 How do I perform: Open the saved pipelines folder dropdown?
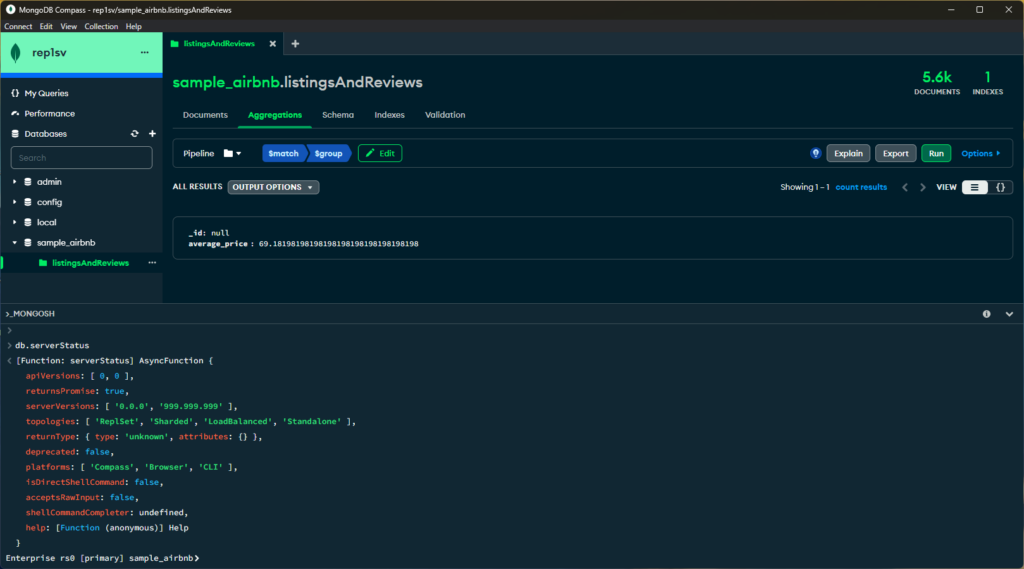click(232, 154)
